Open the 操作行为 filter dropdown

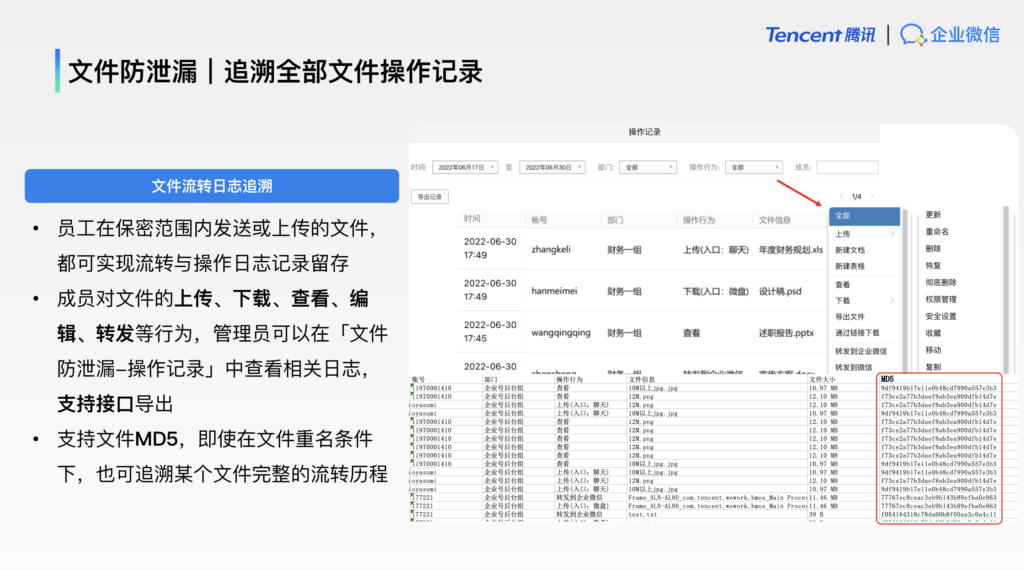click(x=754, y=168)
